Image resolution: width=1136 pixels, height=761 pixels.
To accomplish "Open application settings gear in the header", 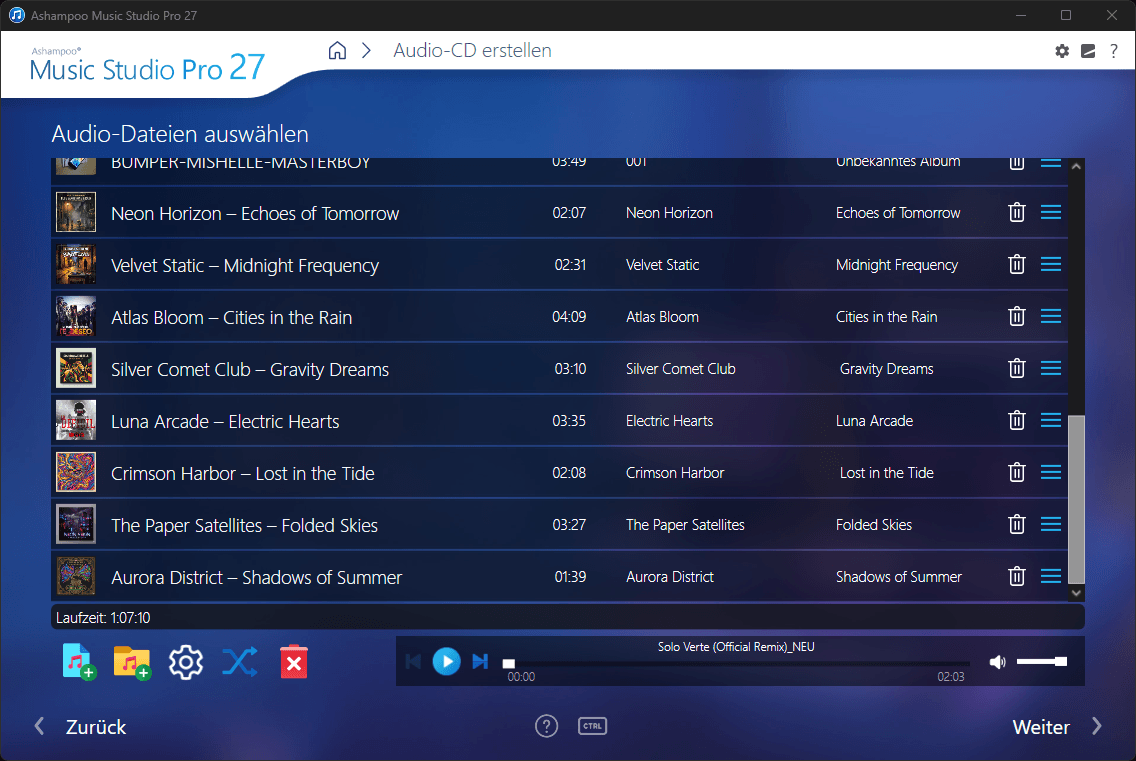I will [1061, 51].
